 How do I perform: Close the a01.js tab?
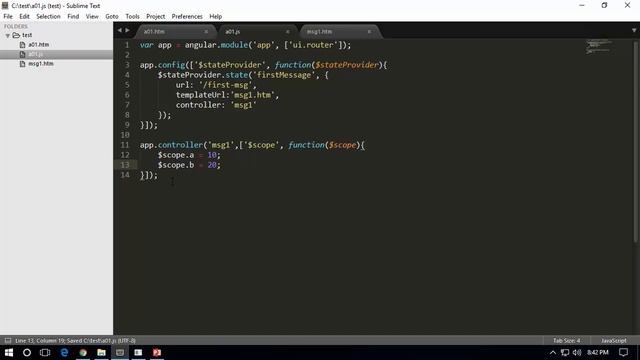tap(288, 31)
